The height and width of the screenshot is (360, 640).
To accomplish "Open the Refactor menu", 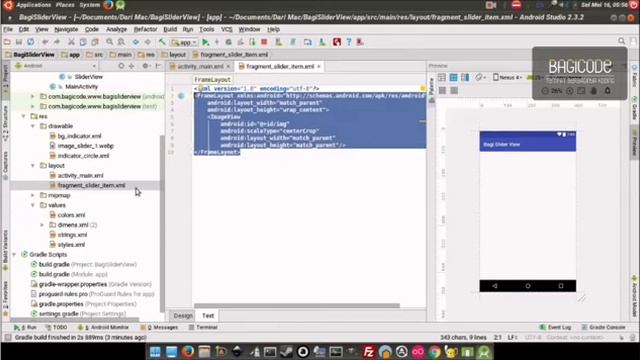I will [x=145, y=29].
